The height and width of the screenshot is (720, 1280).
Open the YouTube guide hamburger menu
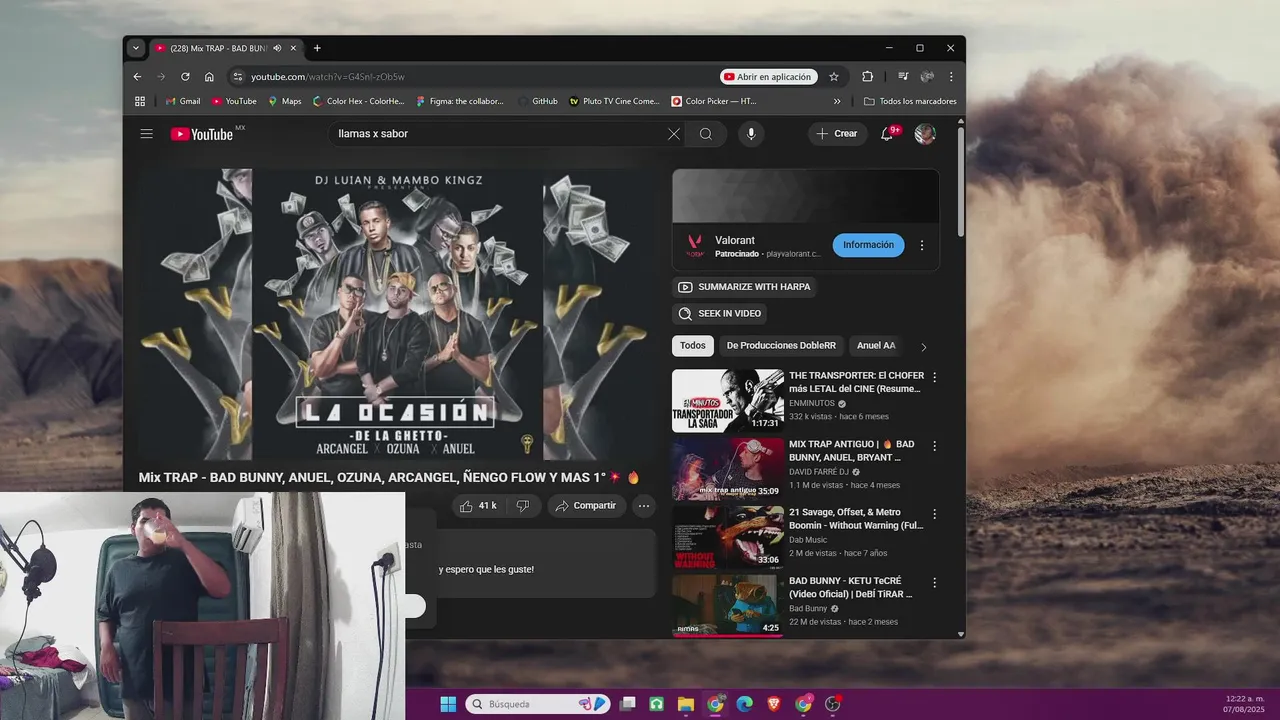click(147, 134)
